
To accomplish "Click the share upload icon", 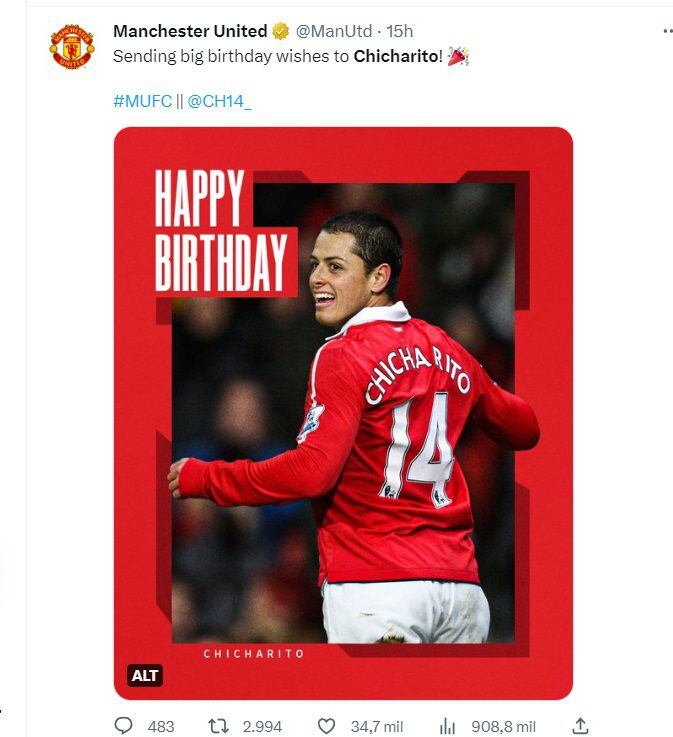I will [x=580, y=726].
